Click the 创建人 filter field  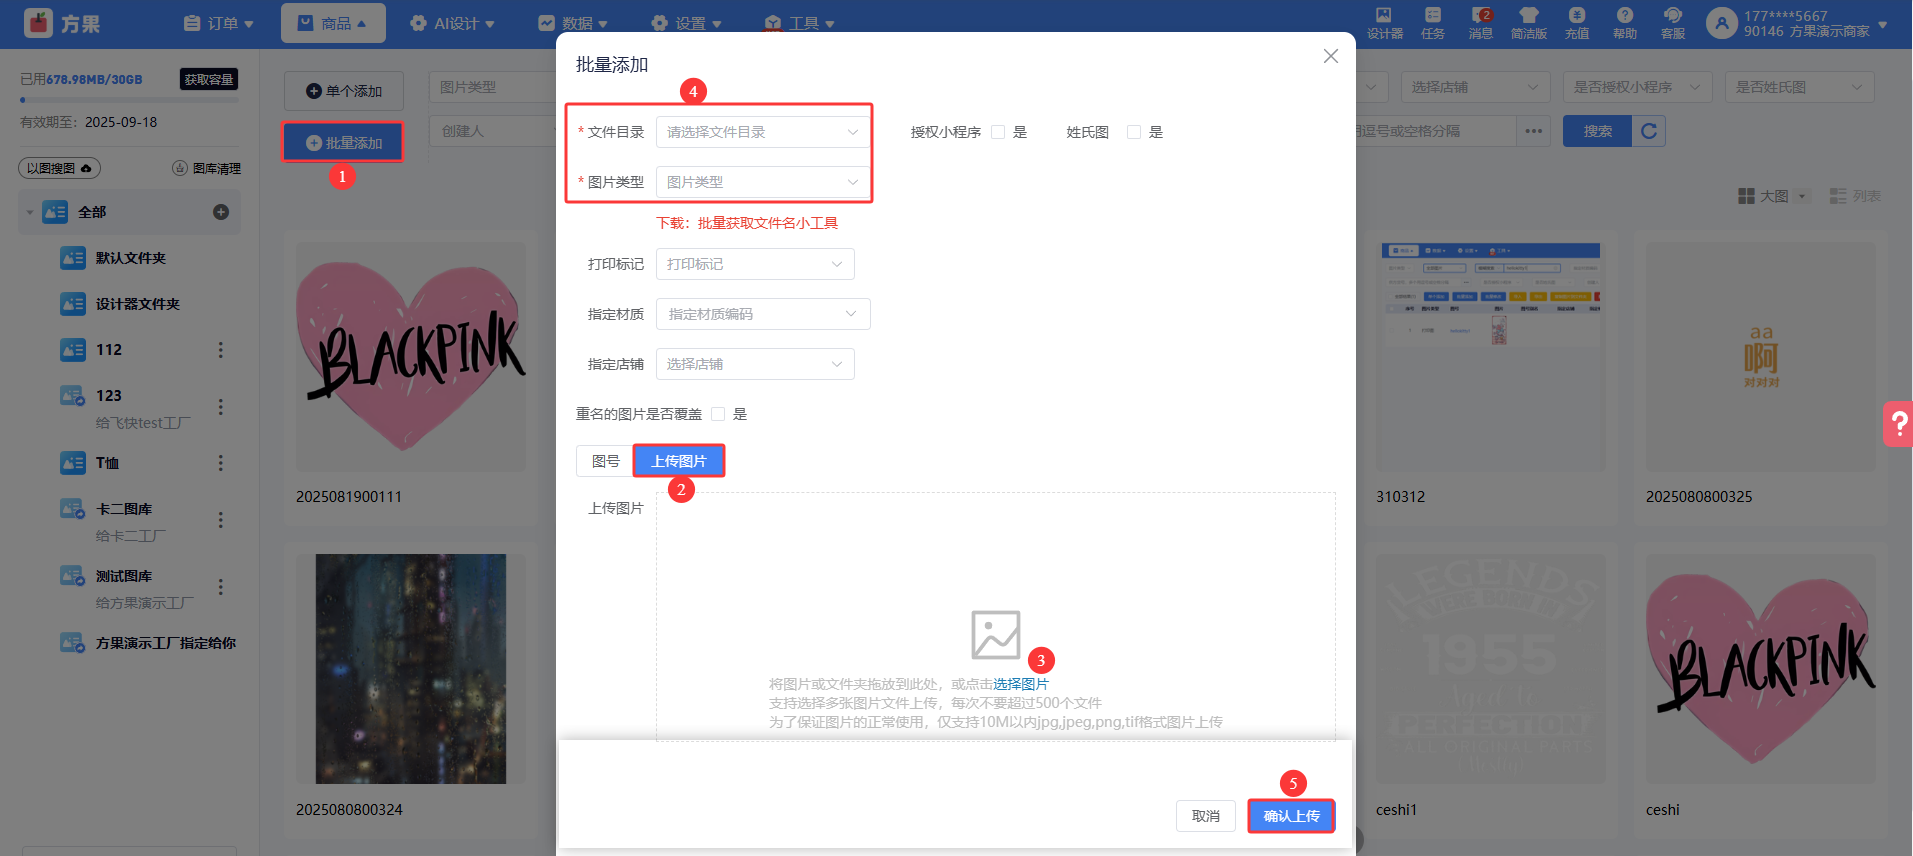[493, 131]
